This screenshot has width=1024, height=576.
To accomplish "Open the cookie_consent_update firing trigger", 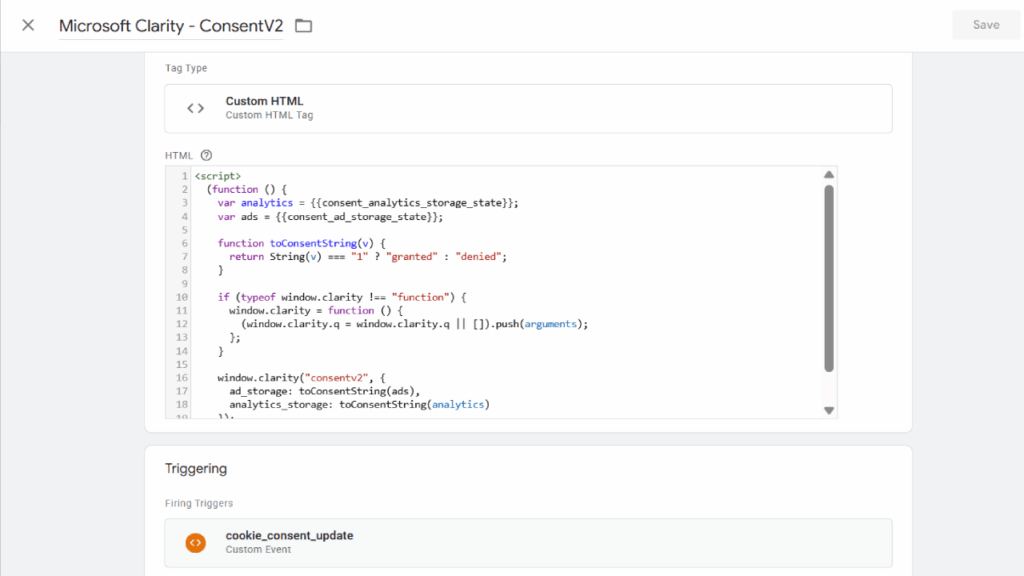I will 528,543.
